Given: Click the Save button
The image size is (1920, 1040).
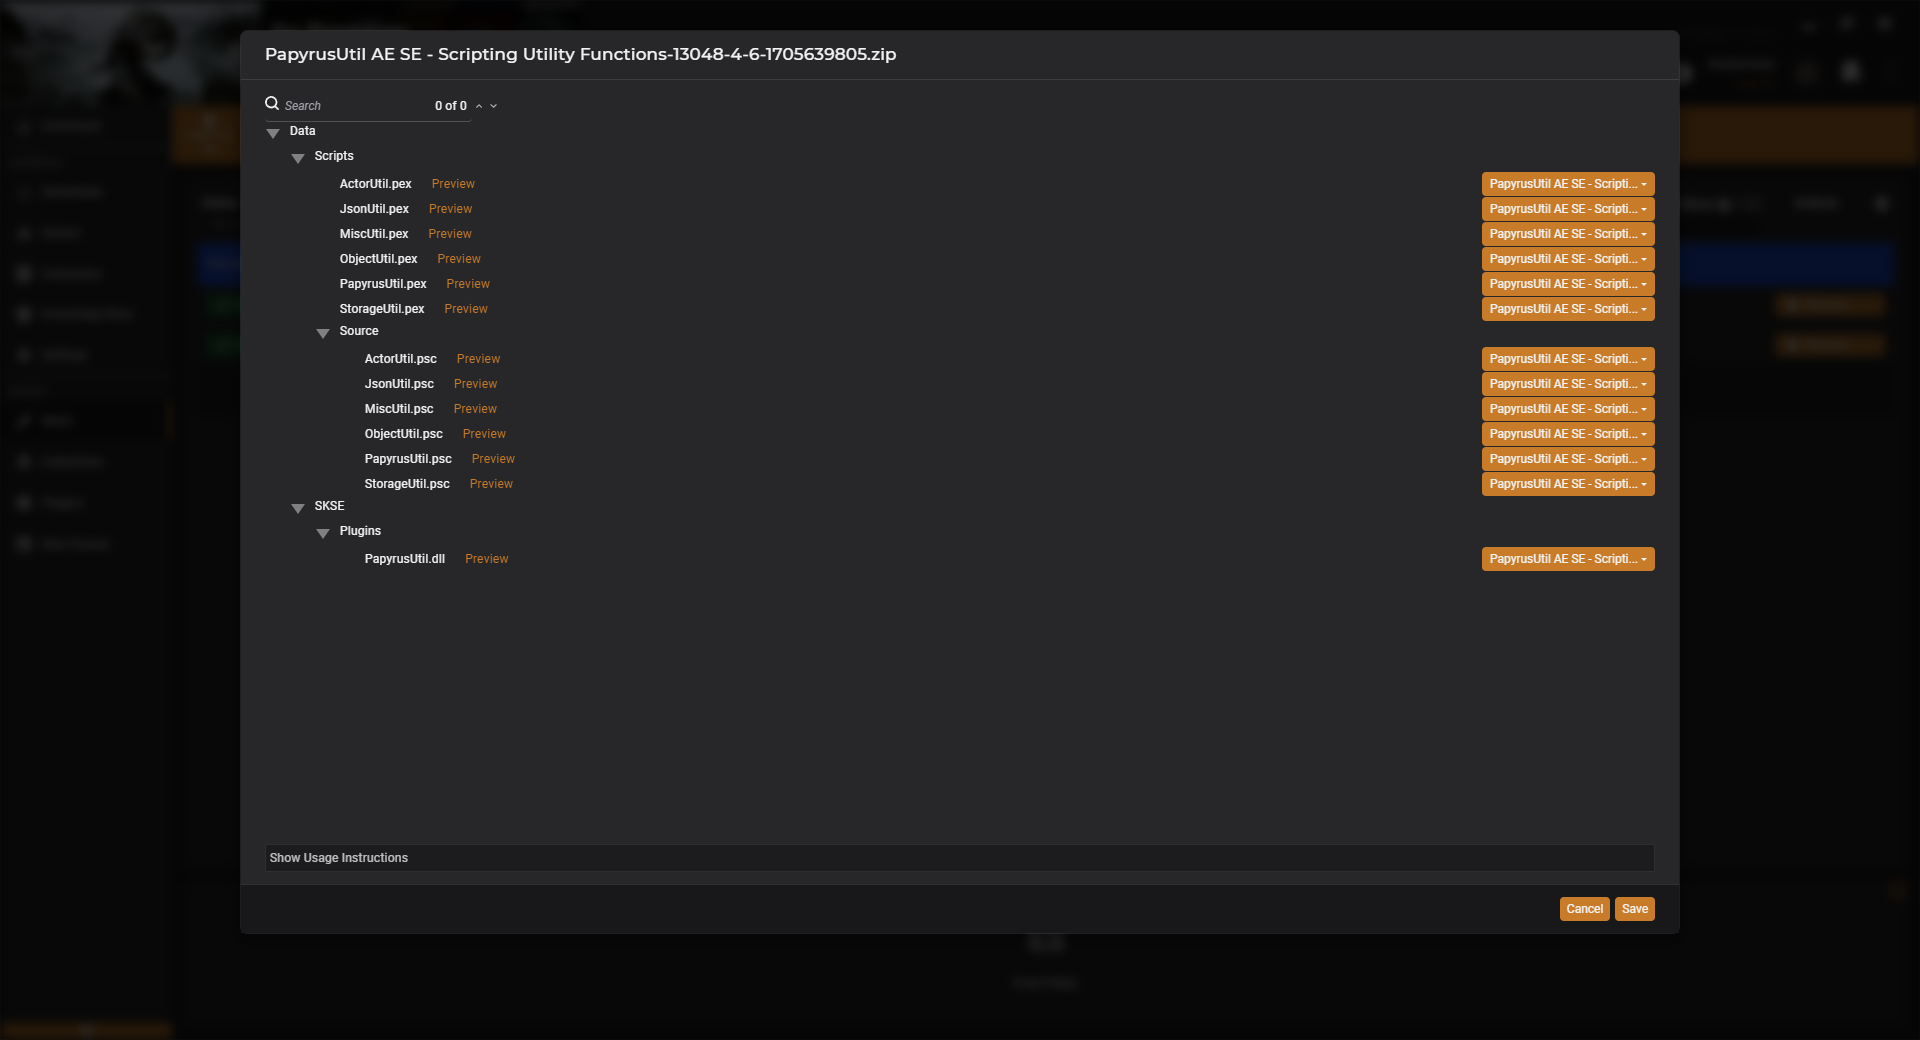Looking at the screenshot, I should 1634,909.
